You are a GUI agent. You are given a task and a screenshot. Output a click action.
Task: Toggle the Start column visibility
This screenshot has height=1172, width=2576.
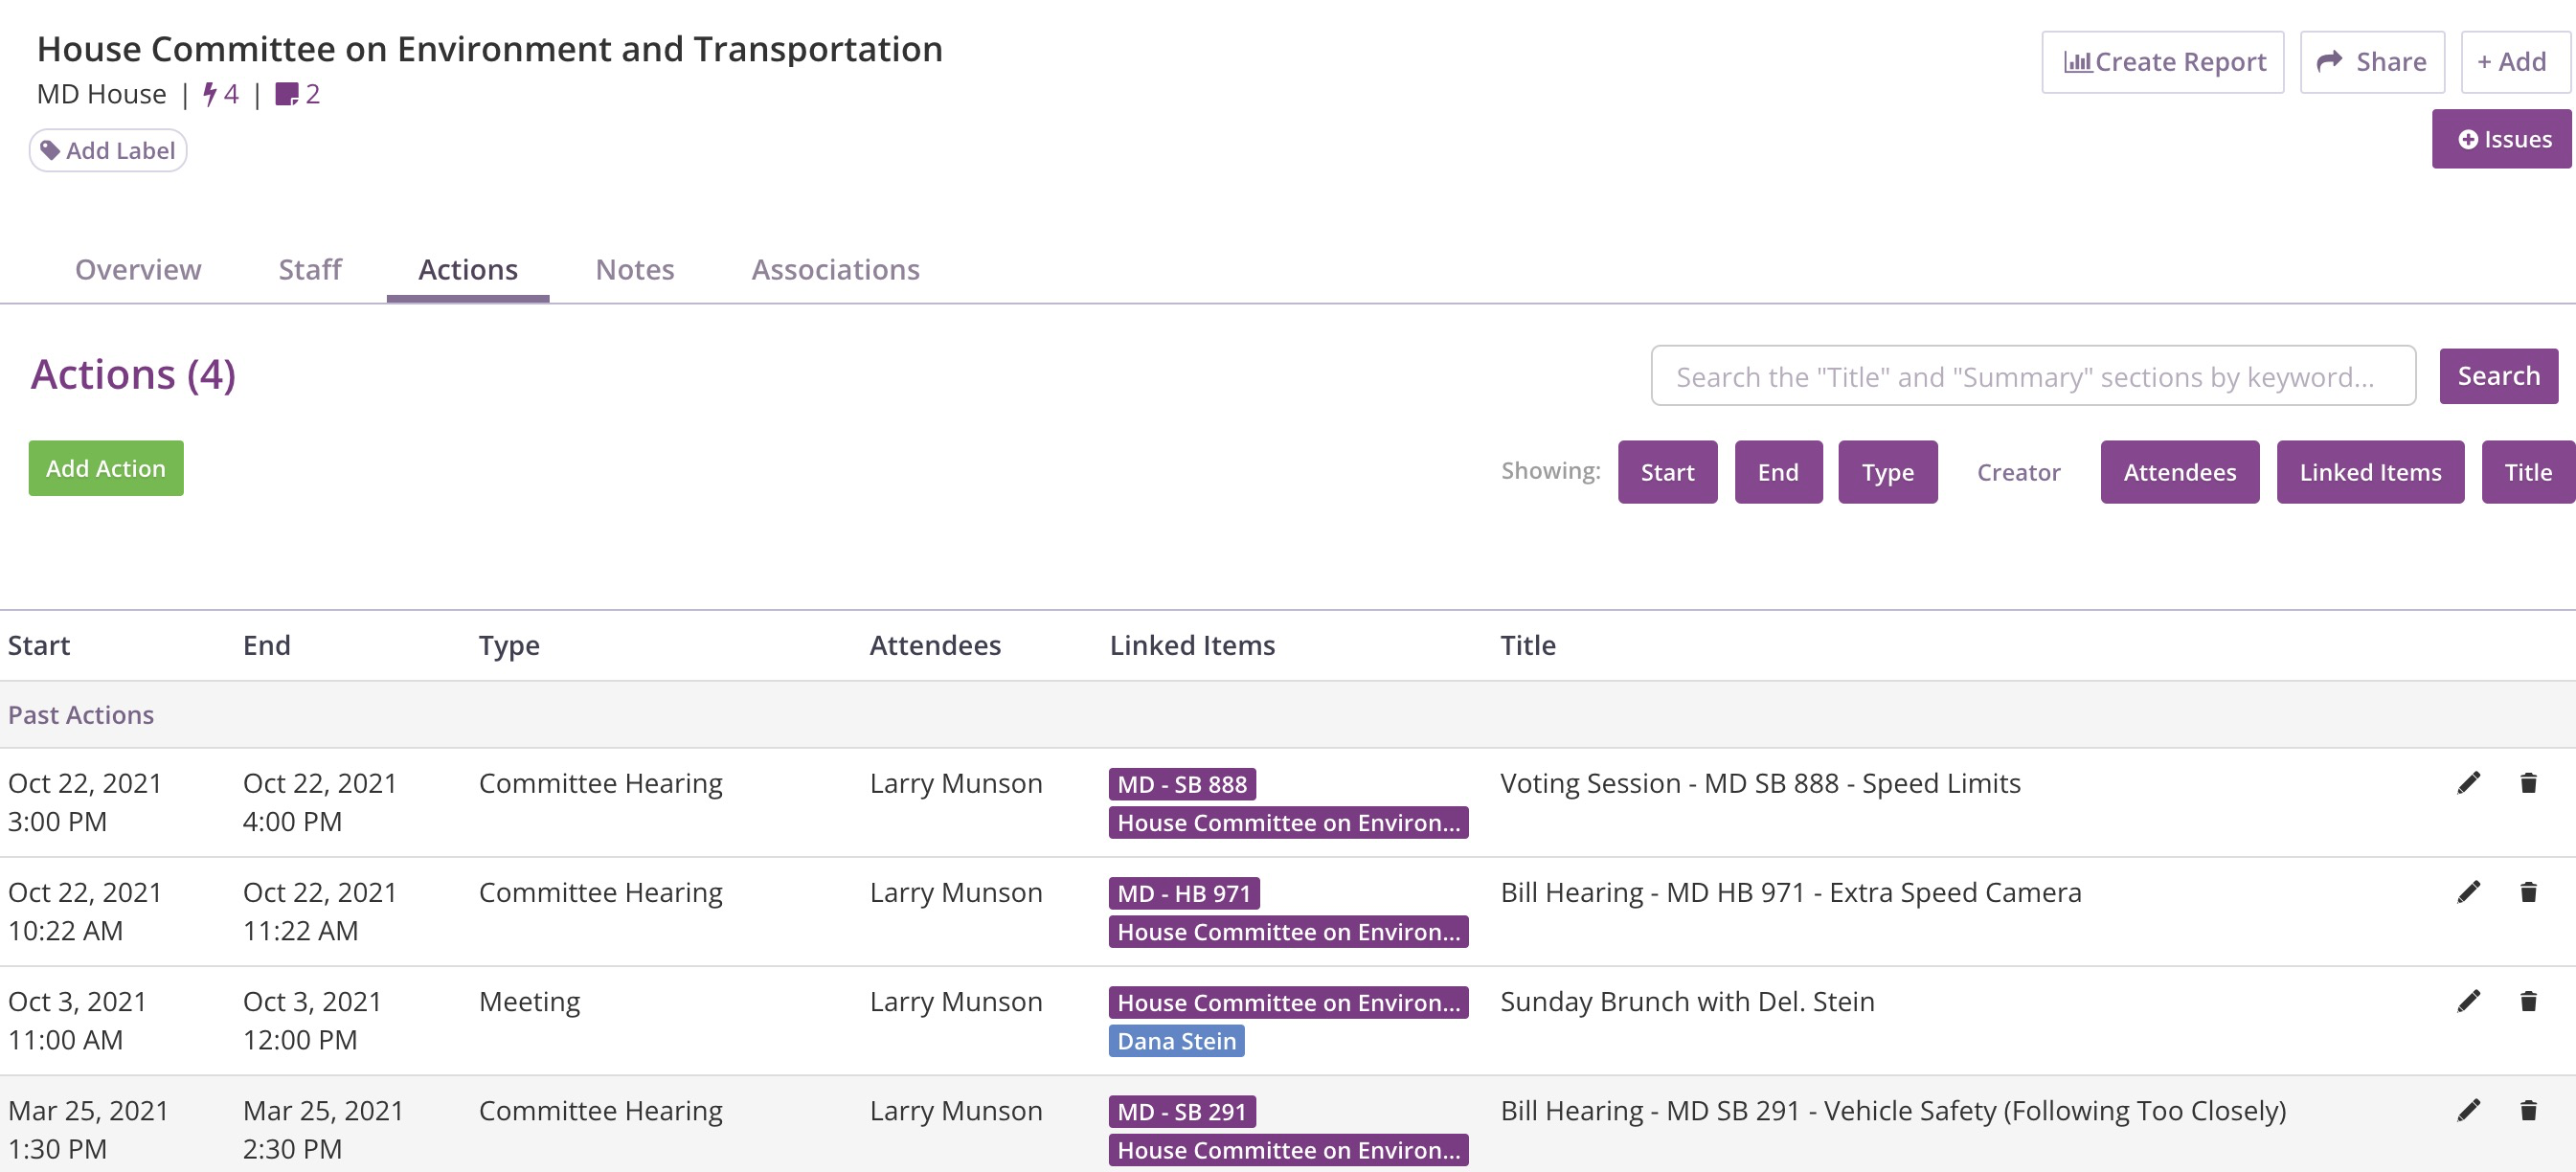(1667, 472)
